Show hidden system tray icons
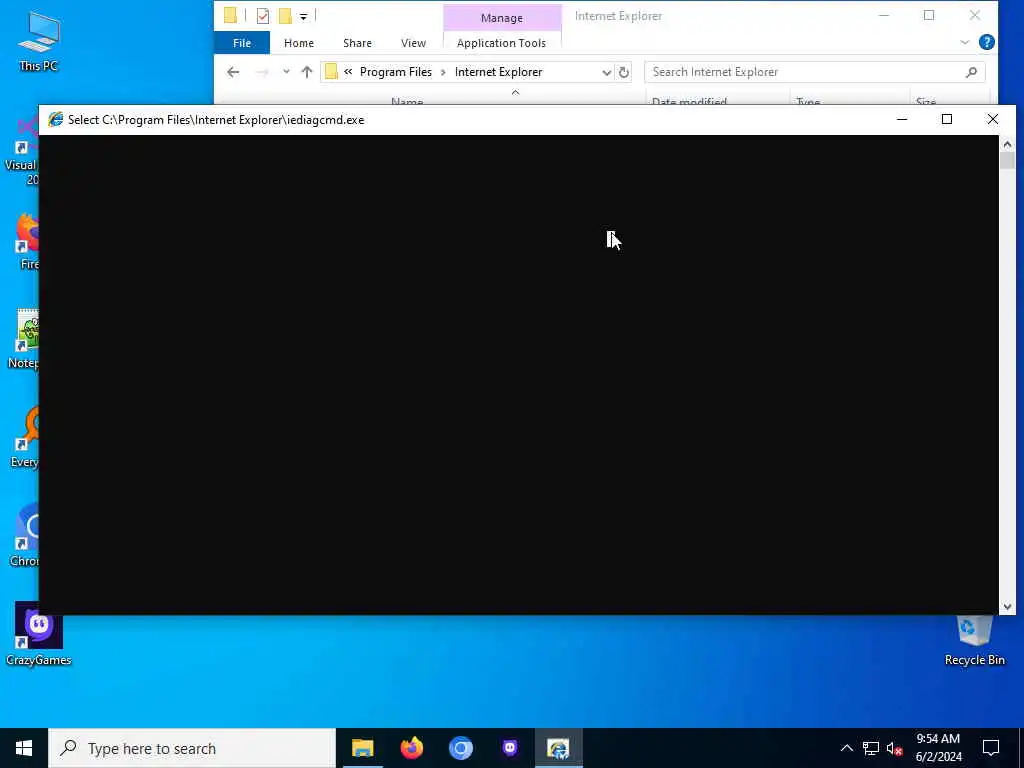The image size is (1024, 768). (x=846, y=748)
